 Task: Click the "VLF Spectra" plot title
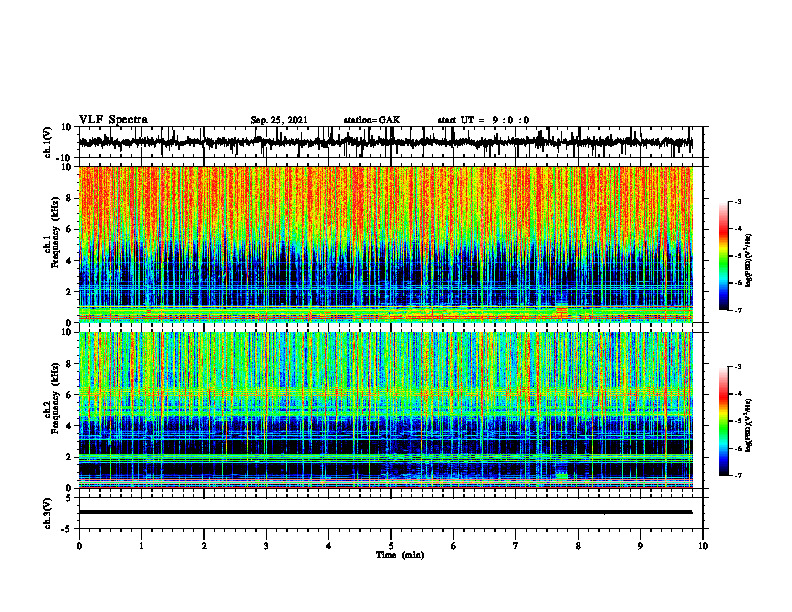point(113,120)
